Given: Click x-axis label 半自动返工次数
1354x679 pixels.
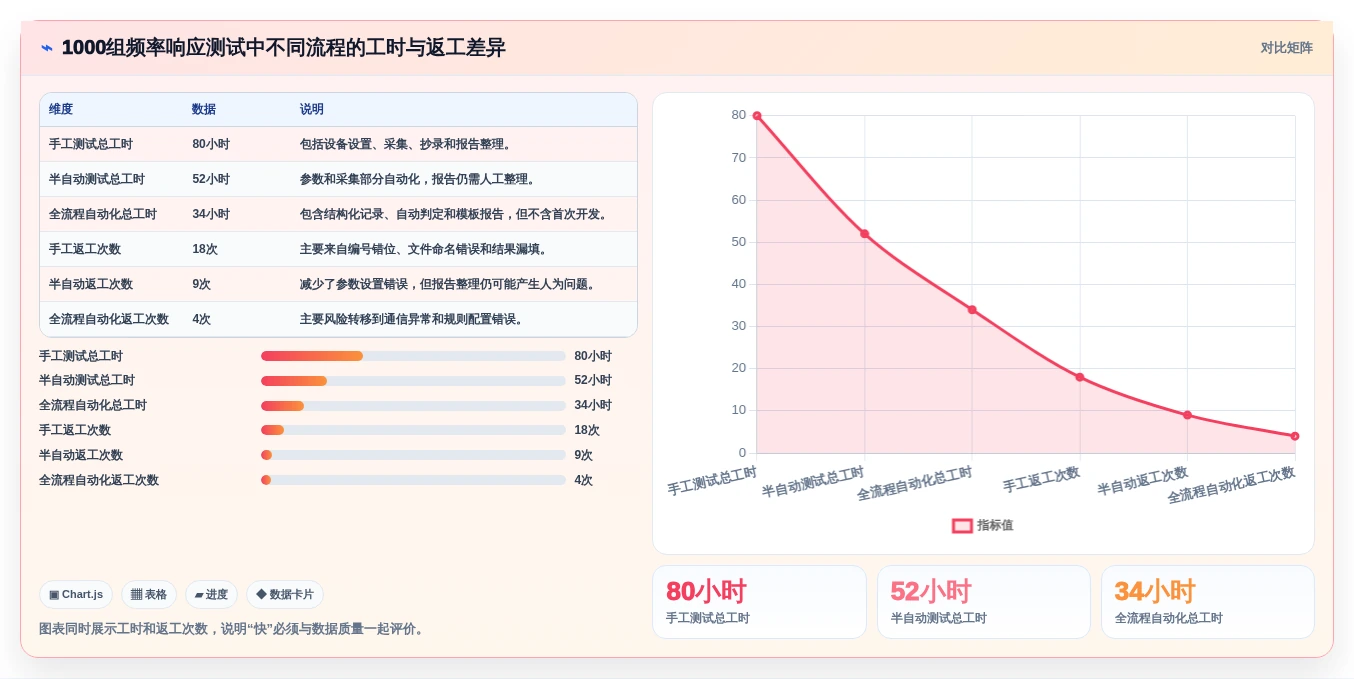Looking at the screenshot, I should (x=1142, y=481).
